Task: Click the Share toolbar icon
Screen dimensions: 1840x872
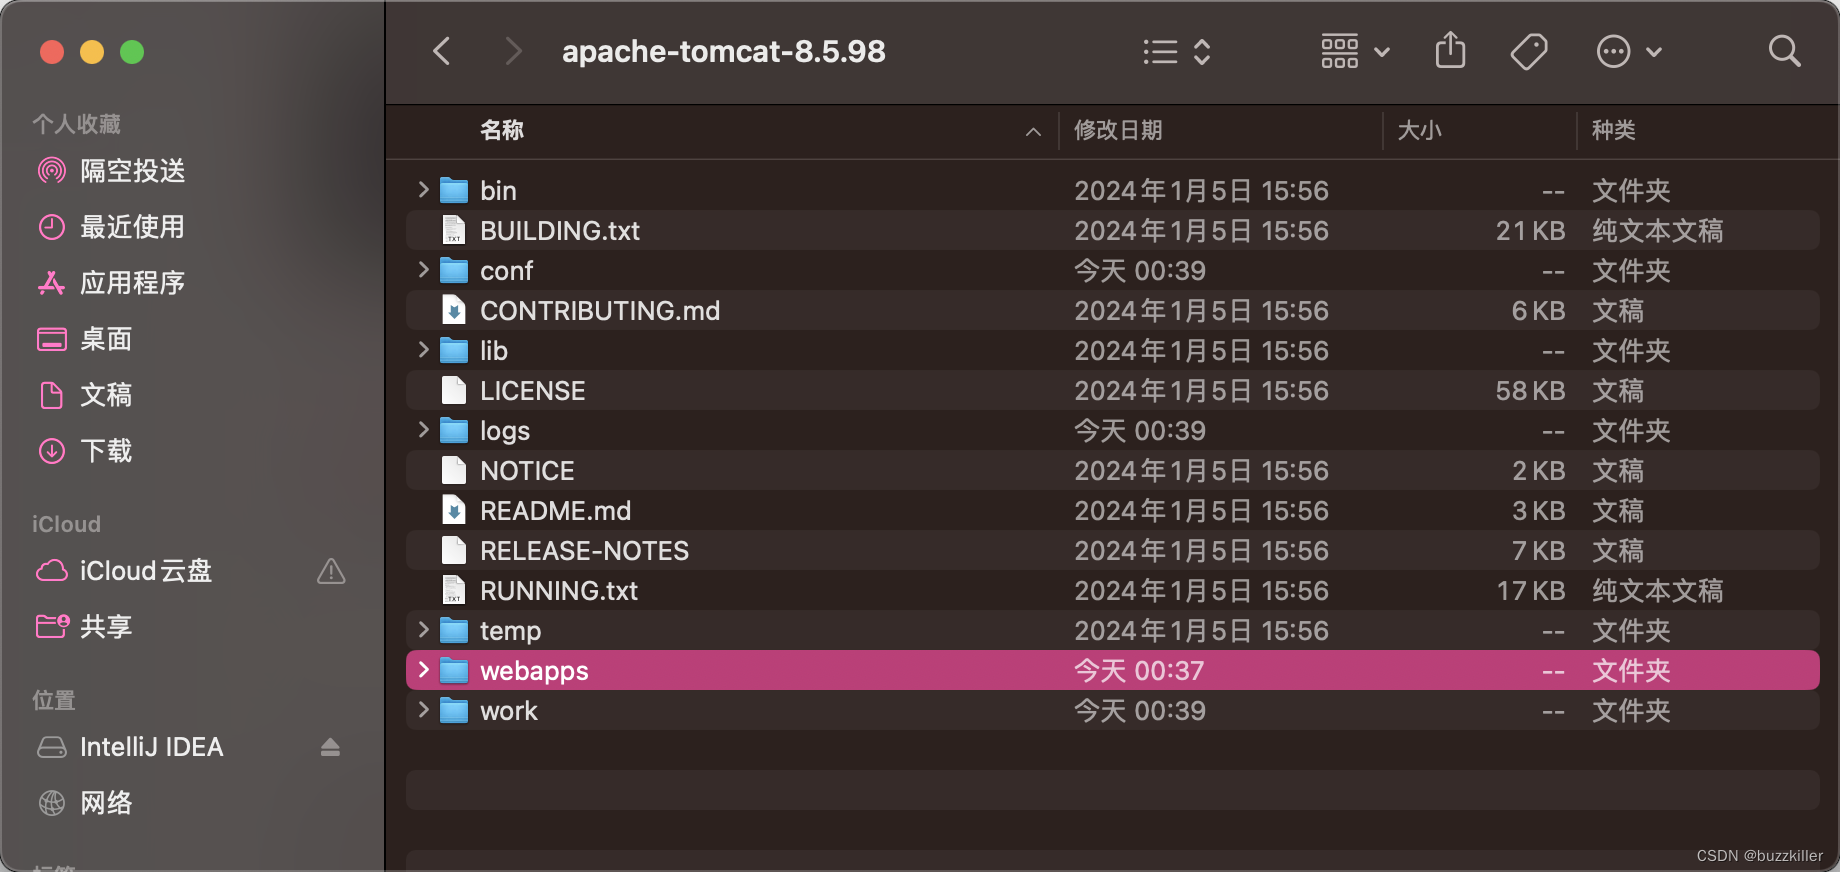Action: click(1450, 50)
